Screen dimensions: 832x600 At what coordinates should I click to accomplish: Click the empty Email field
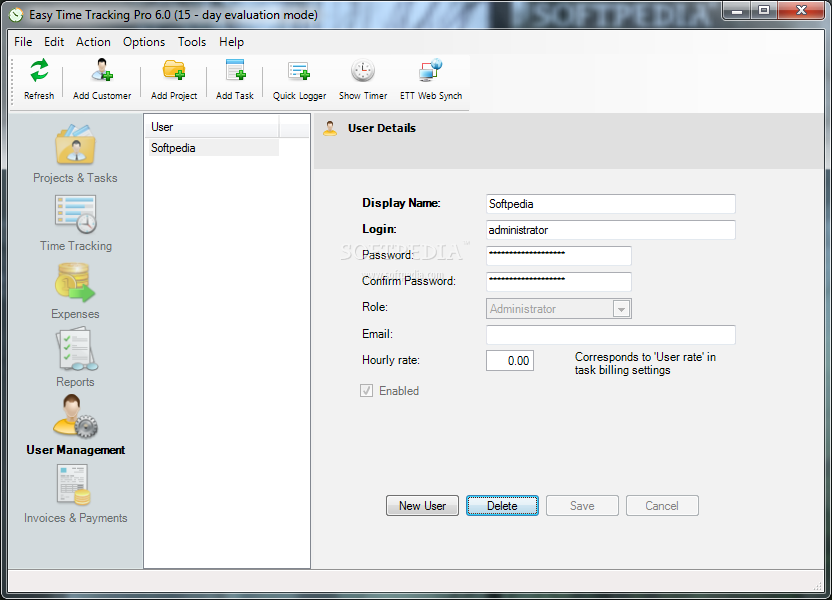point(611,335)
